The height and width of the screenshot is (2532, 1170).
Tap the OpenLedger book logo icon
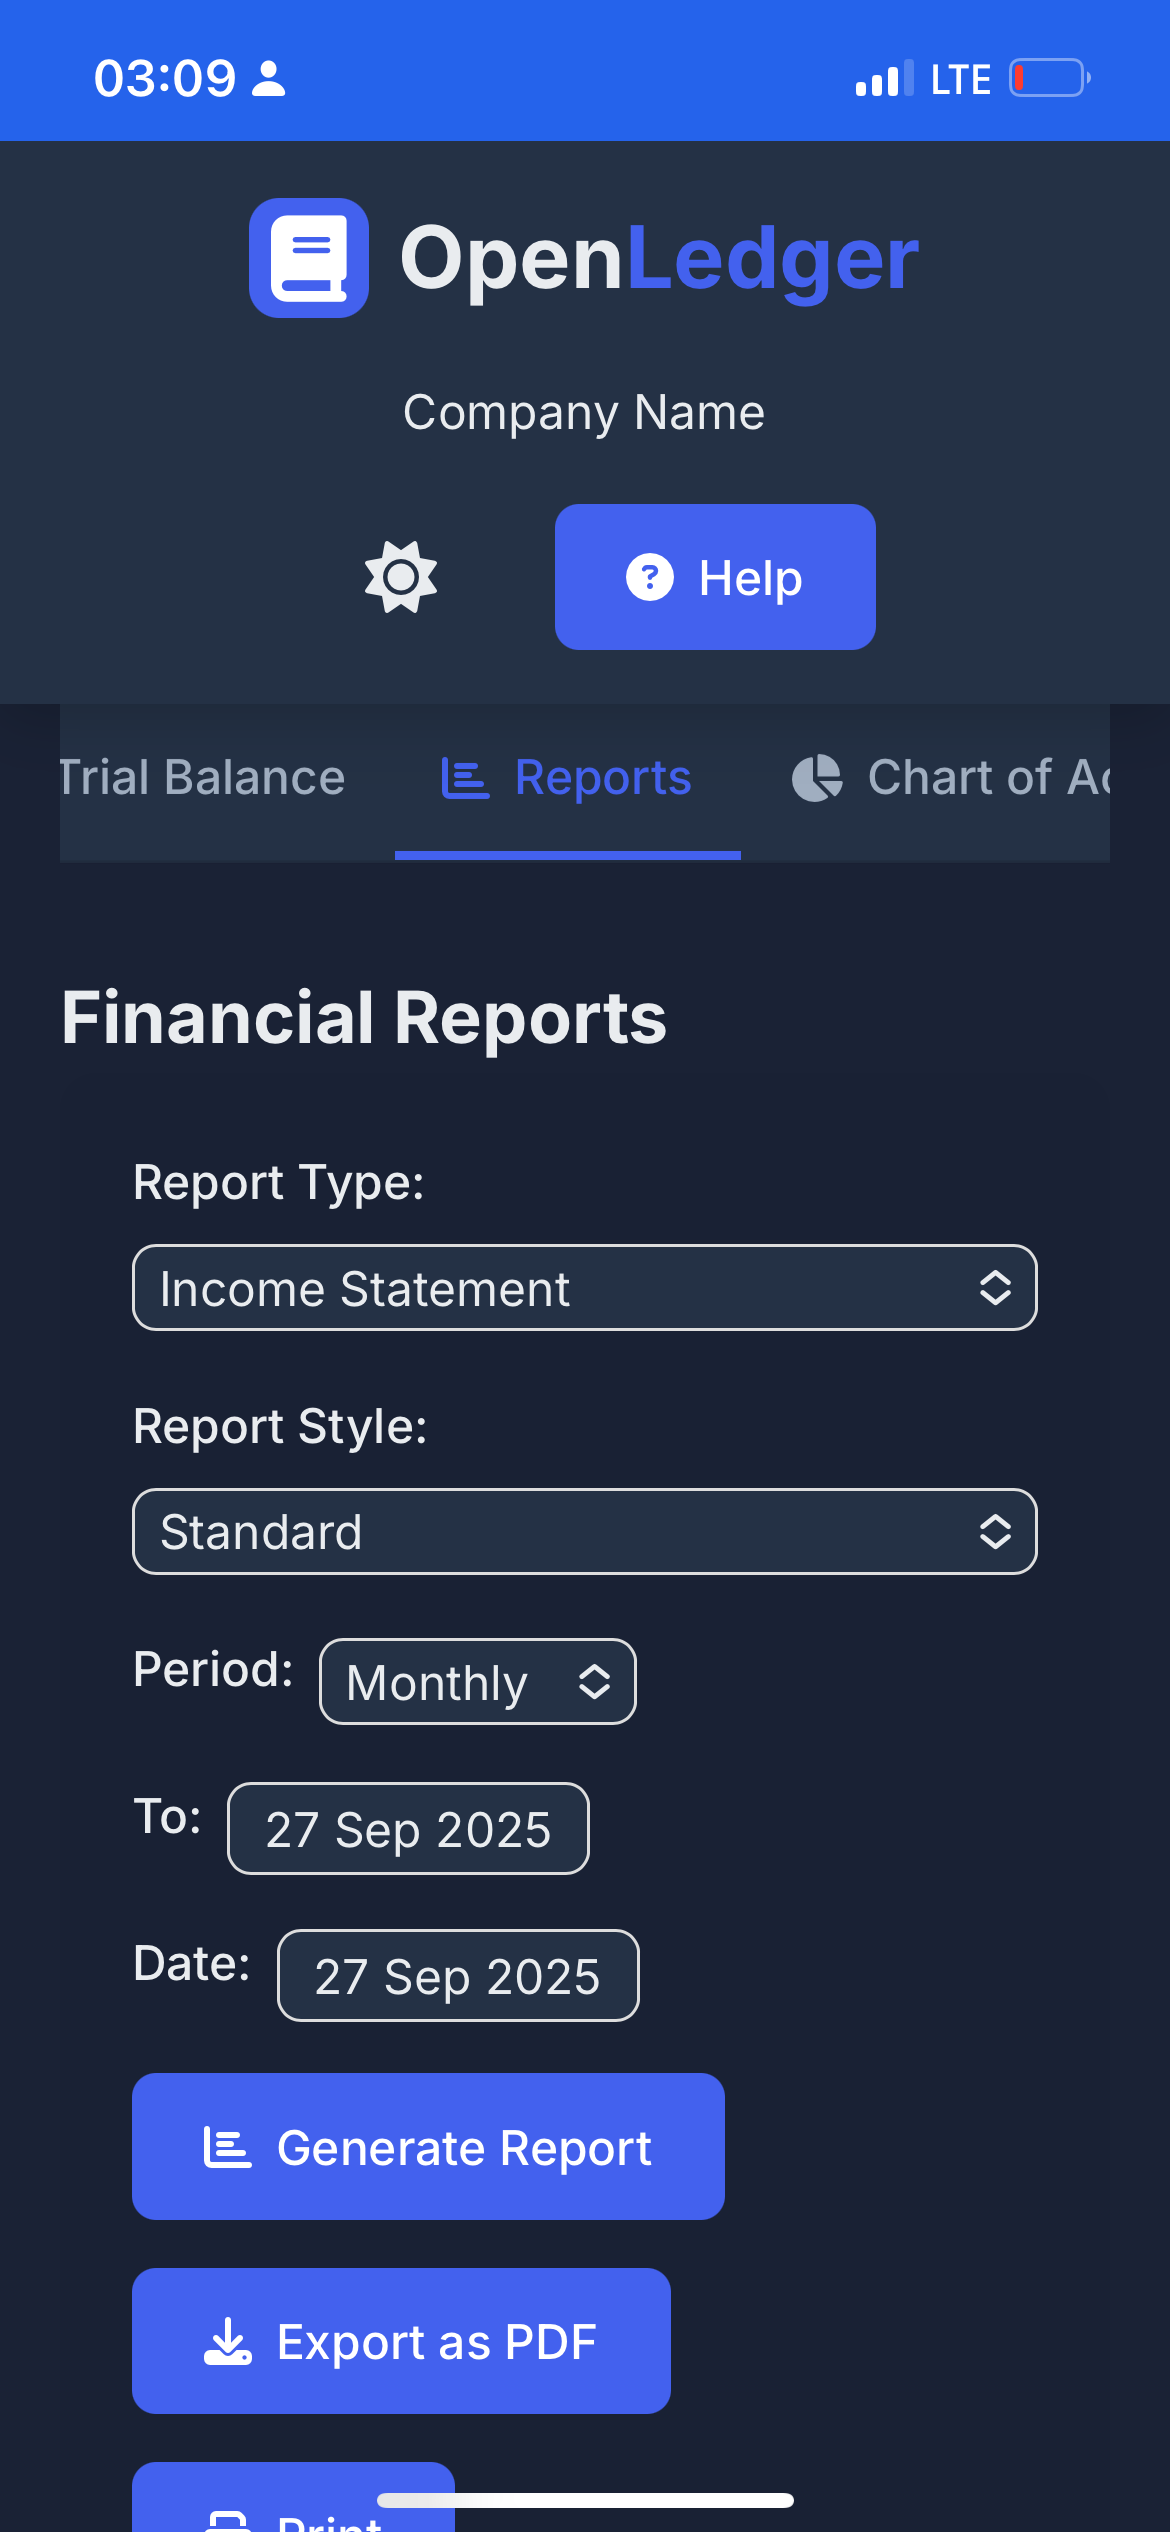pyautogui.click(x=309, y=258)
